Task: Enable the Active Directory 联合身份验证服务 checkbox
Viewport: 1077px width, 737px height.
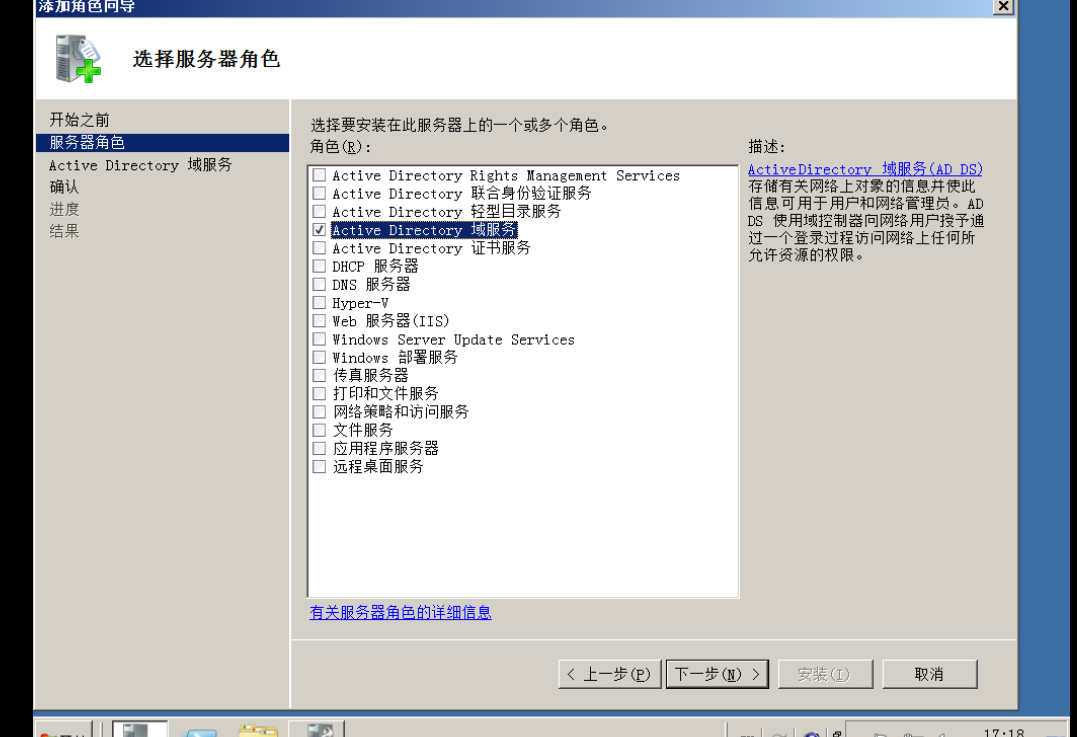Action: click(x=319, y=194)
